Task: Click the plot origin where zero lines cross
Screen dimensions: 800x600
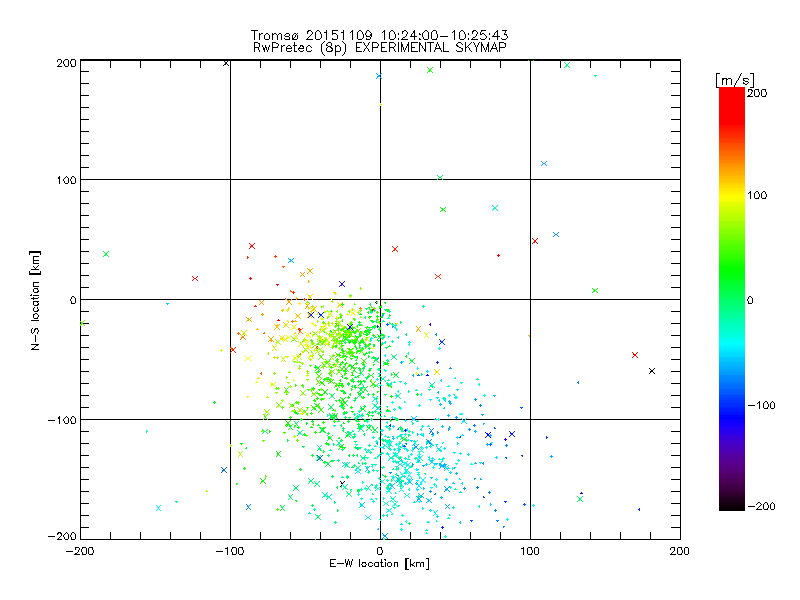Action: point(379,299)
